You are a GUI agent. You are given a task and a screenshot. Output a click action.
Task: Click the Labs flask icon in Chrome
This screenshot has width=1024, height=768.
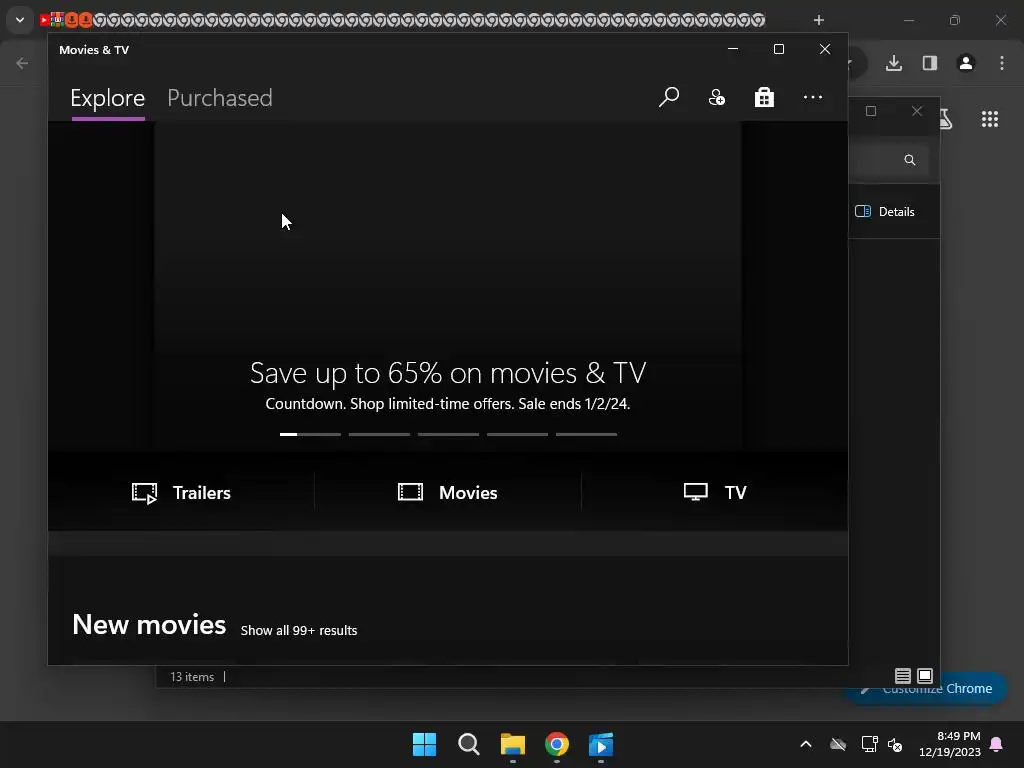(946, 119)
